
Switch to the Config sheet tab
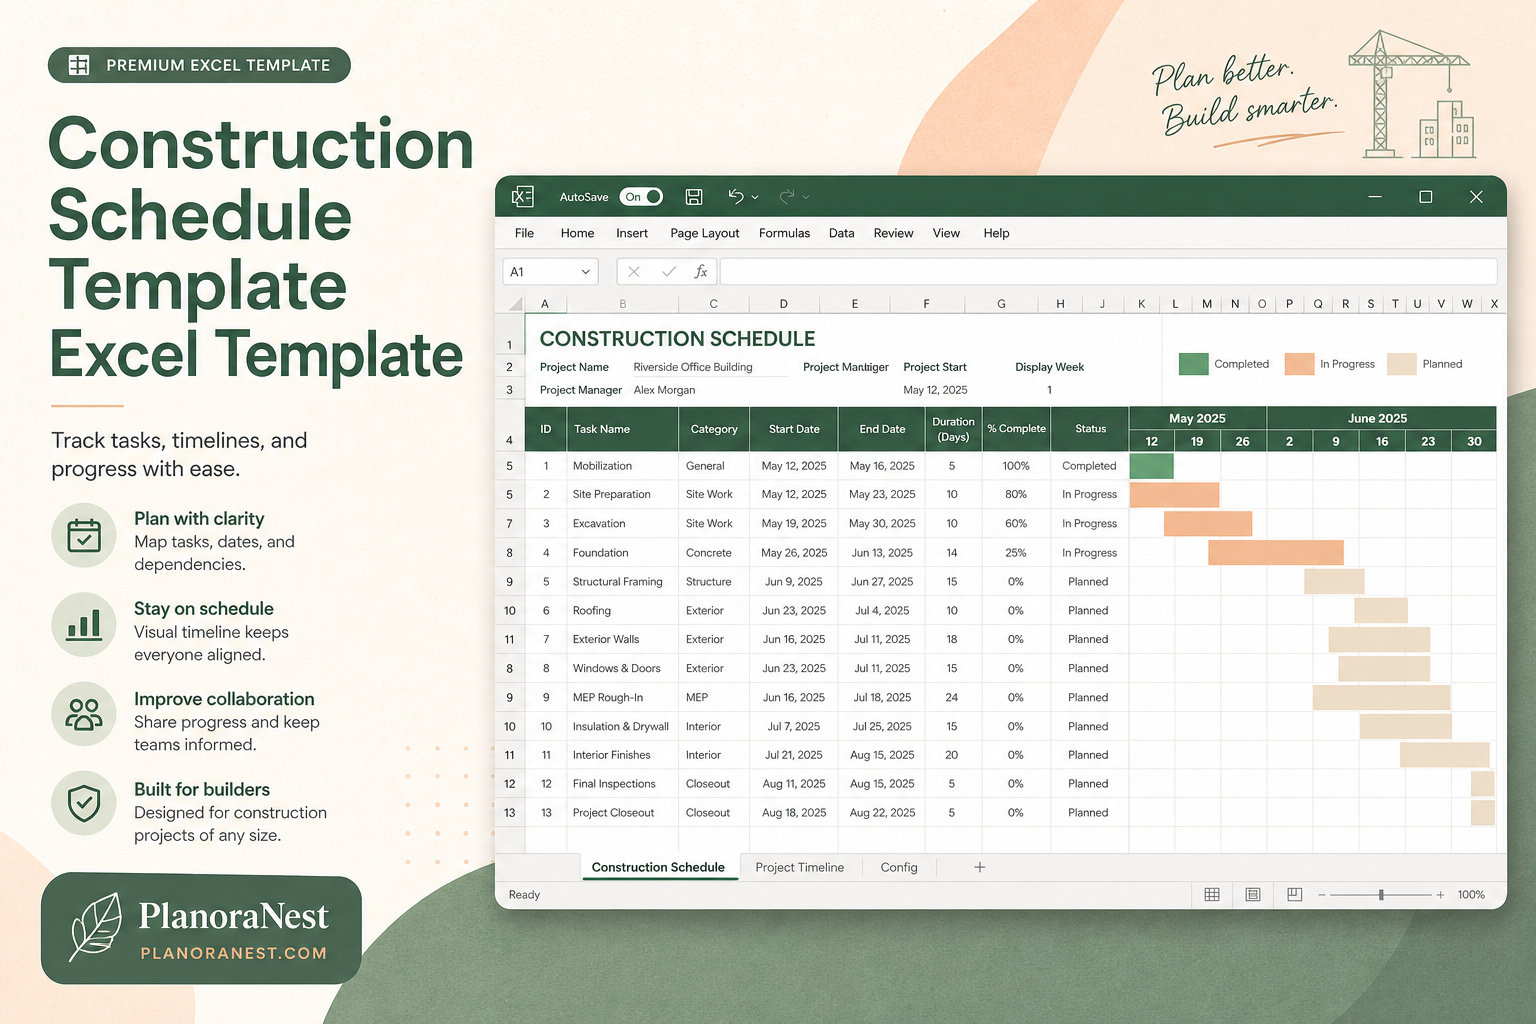[x=899, y=867]
